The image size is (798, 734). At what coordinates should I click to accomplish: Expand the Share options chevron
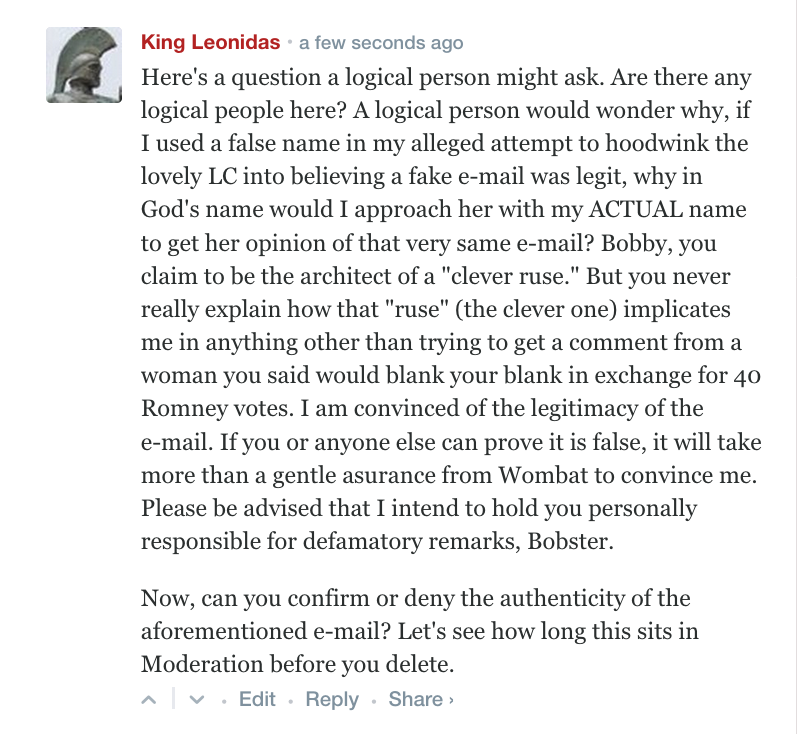(x=451, y=700)
